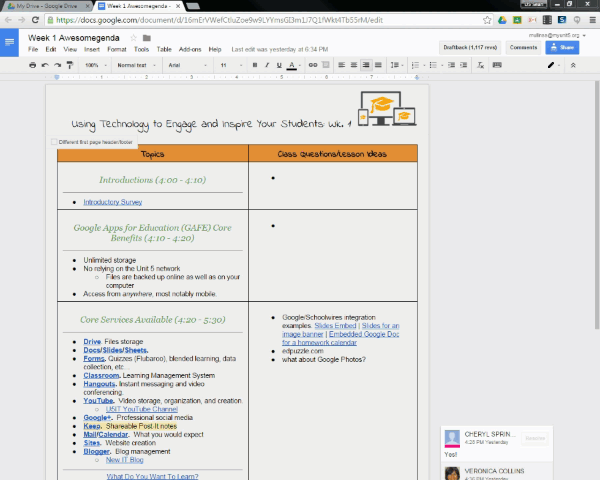Screen dimensions: 600x480
Task: Justify the text
Action: tap(378, 65)
